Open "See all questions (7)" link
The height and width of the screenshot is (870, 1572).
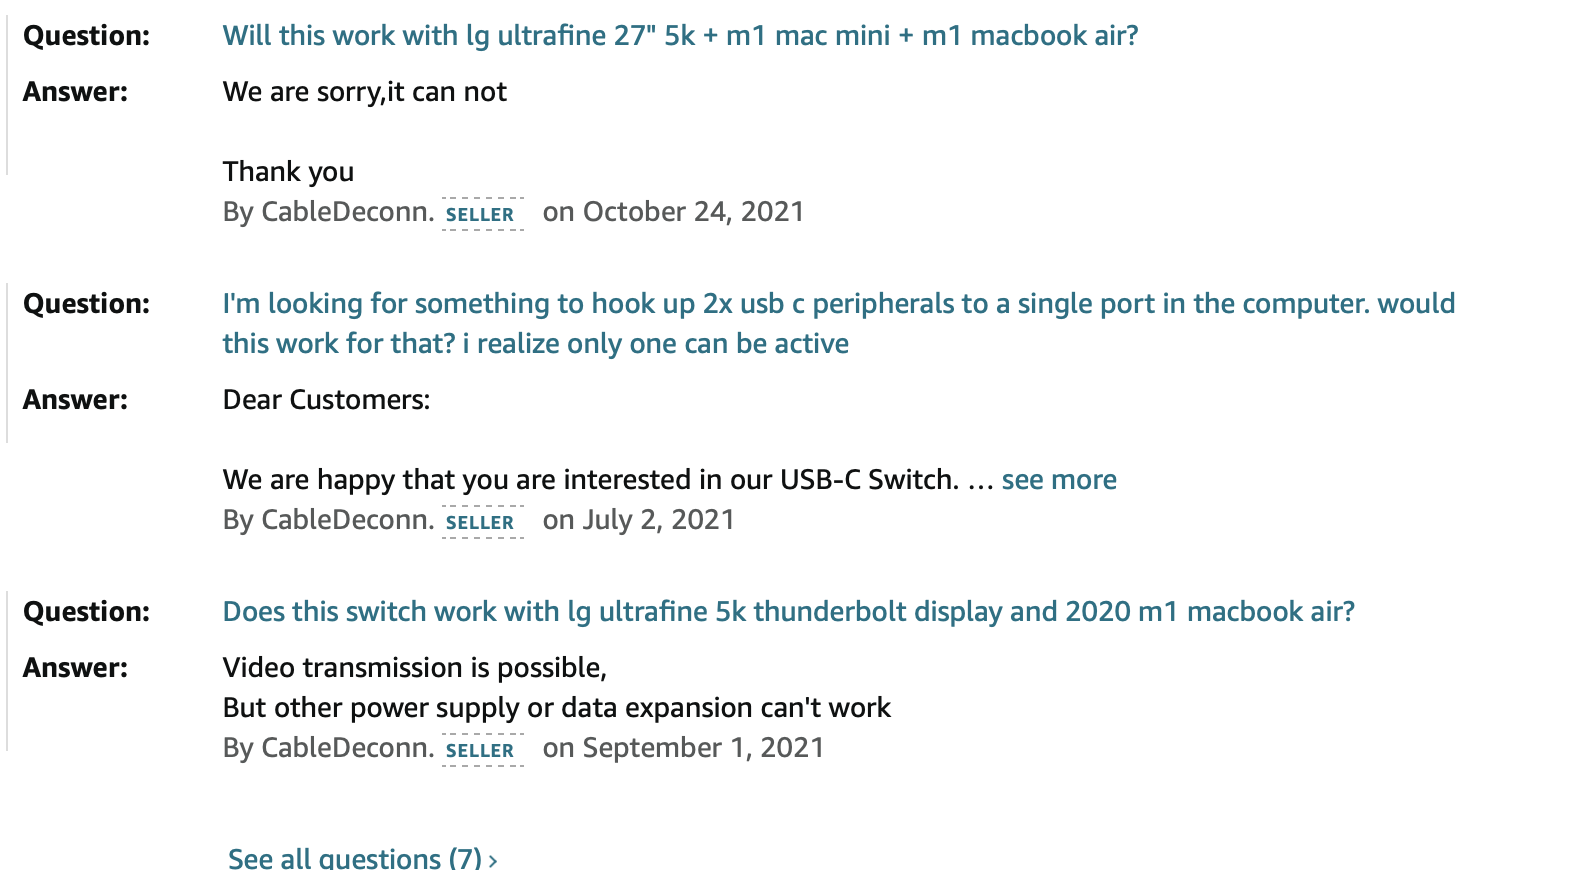pyautogui.click(x=355, y=858)
